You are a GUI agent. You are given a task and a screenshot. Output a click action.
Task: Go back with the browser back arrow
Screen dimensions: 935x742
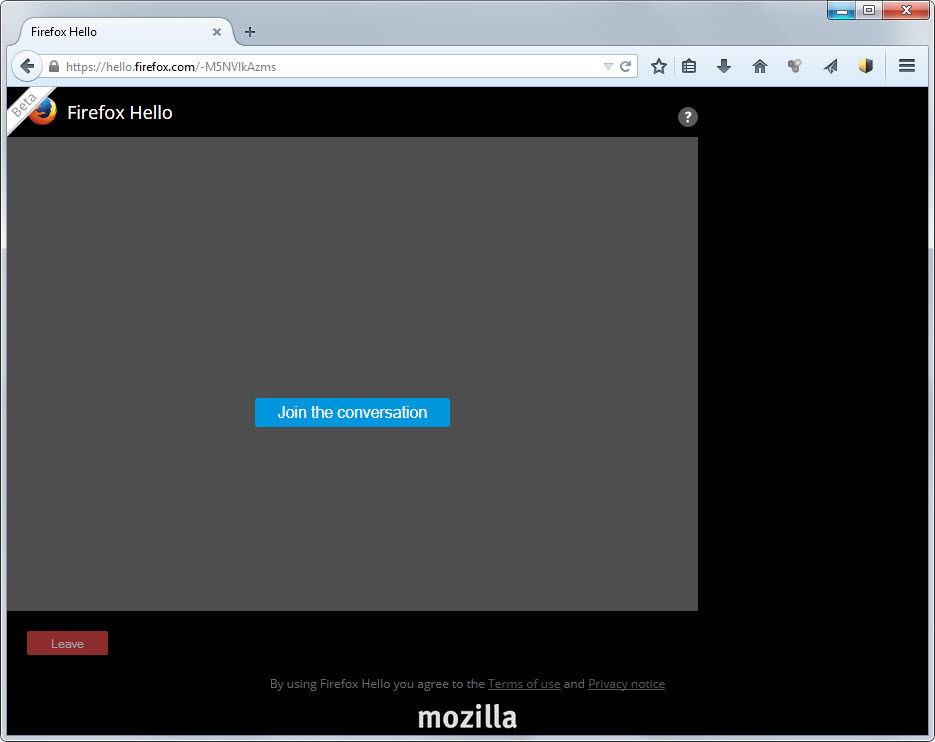[26, 66]
